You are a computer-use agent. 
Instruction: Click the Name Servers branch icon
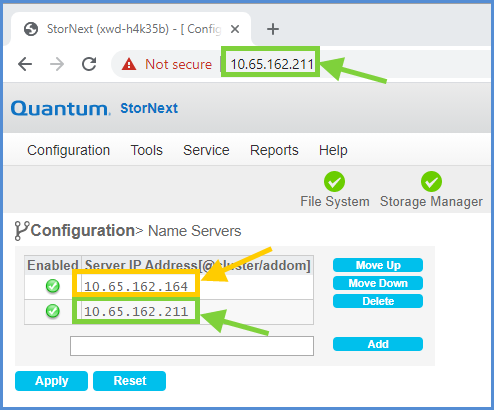pyautogui.click(x=22, y=231)
